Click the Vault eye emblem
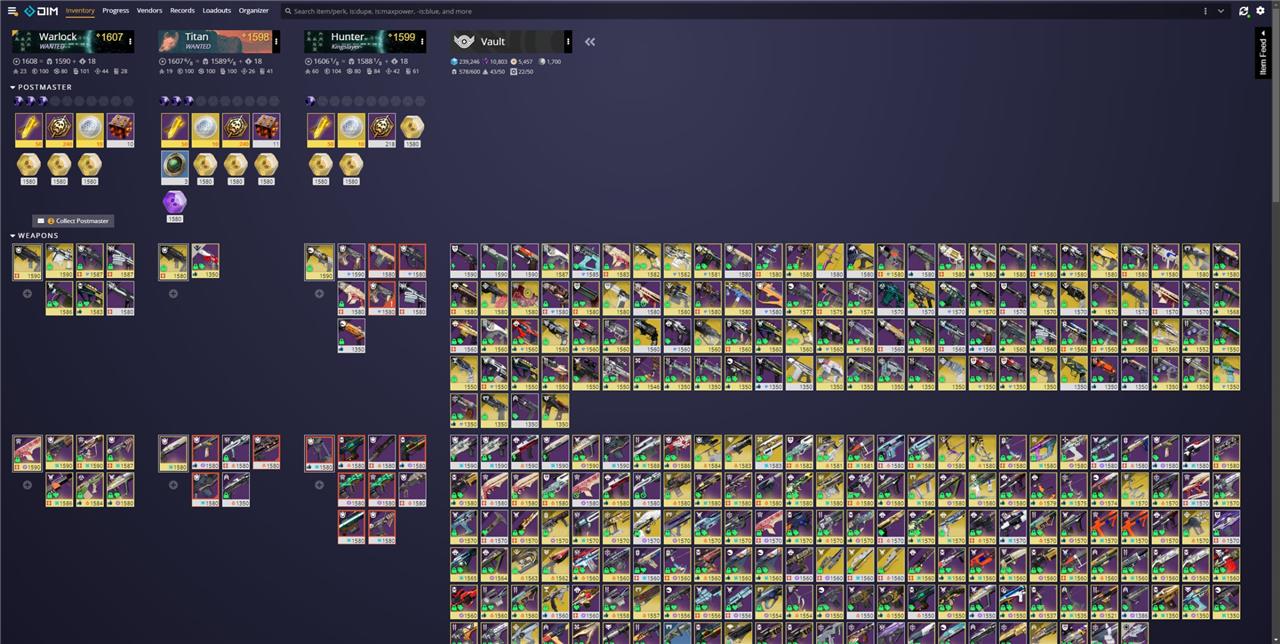Viewport: 1280px width, 644px height. [464, 42]
